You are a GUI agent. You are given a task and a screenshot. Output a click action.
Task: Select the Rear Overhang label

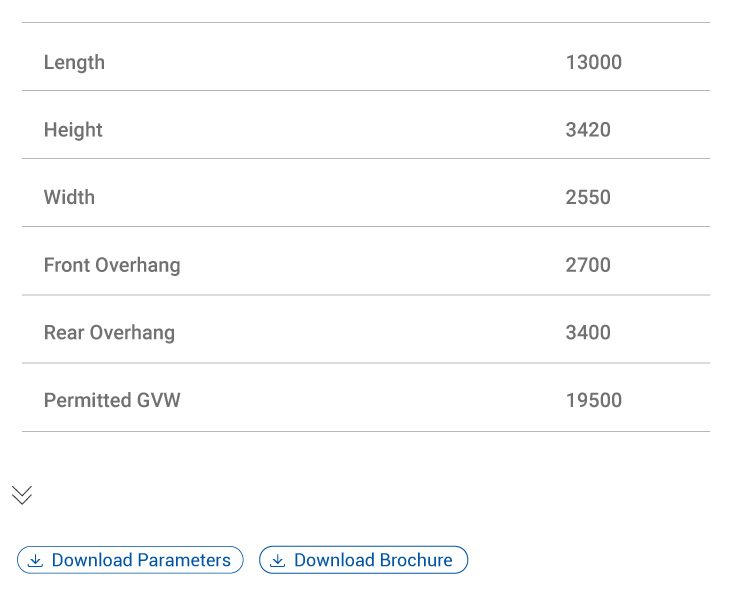pos(109,333)
